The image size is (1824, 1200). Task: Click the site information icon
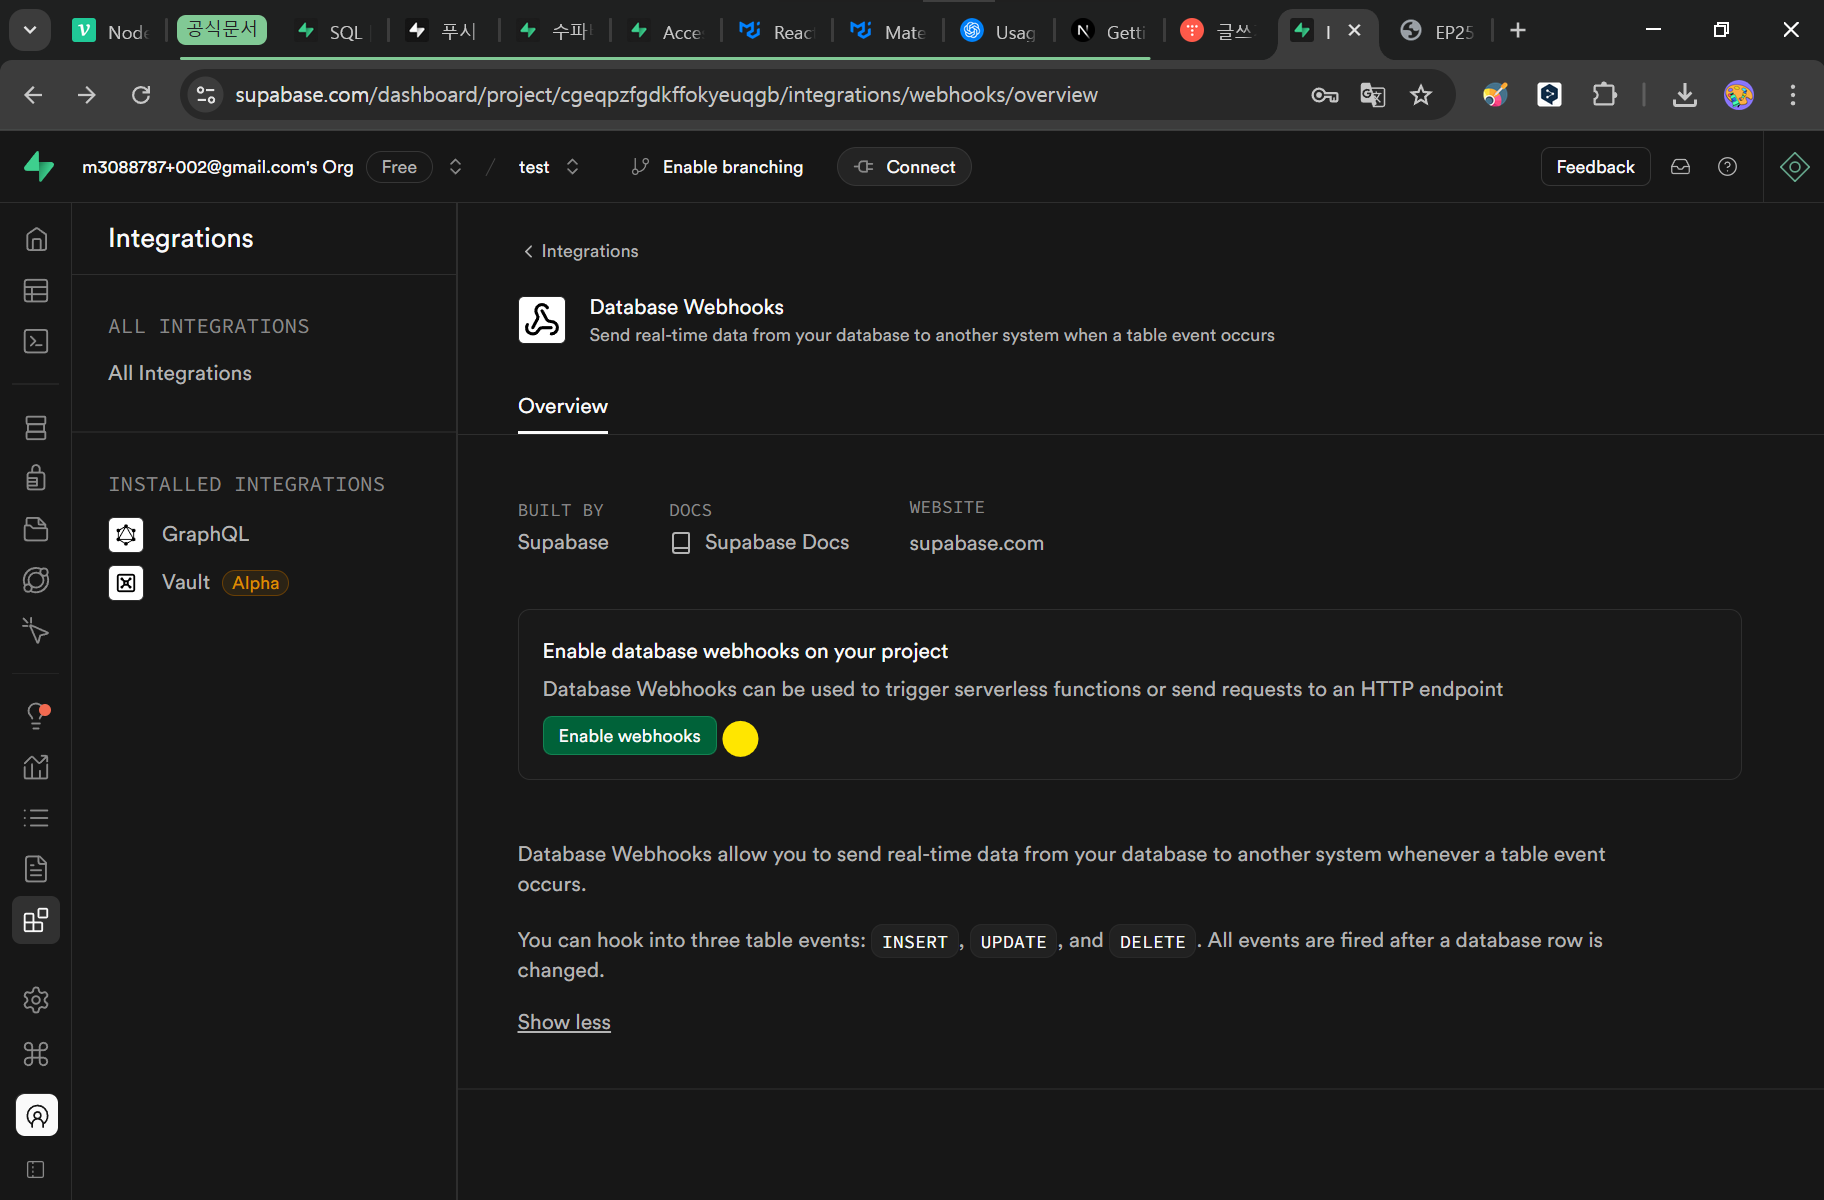click(206, 95)
